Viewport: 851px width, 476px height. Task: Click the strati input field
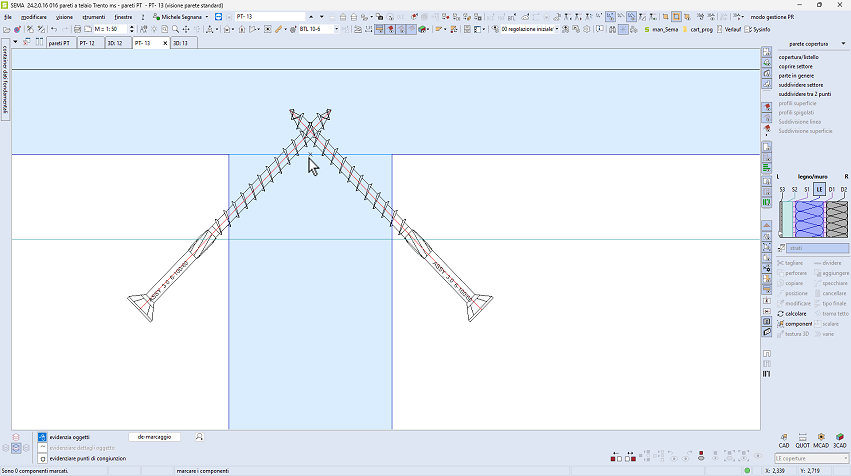coord(817,248)
